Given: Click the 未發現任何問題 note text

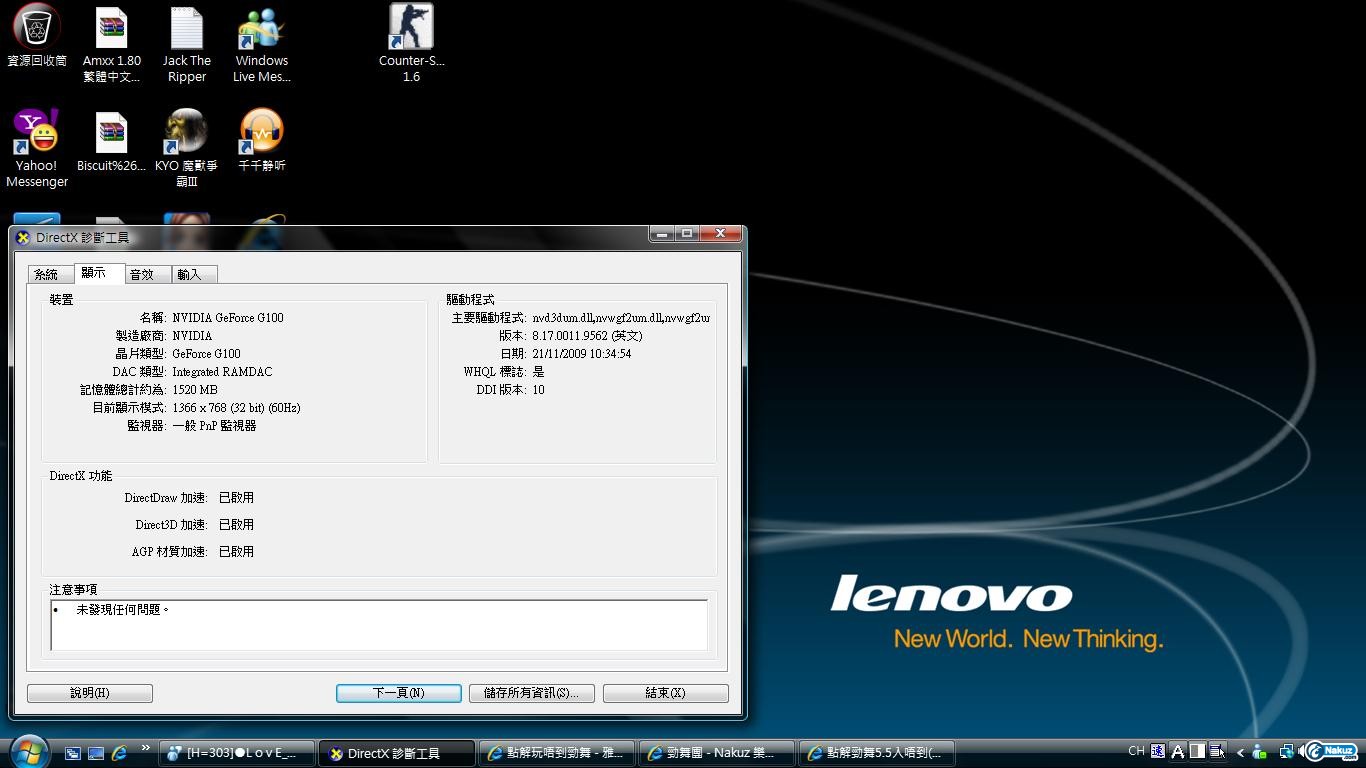Looking at the screenshot, I should point(123,609).
